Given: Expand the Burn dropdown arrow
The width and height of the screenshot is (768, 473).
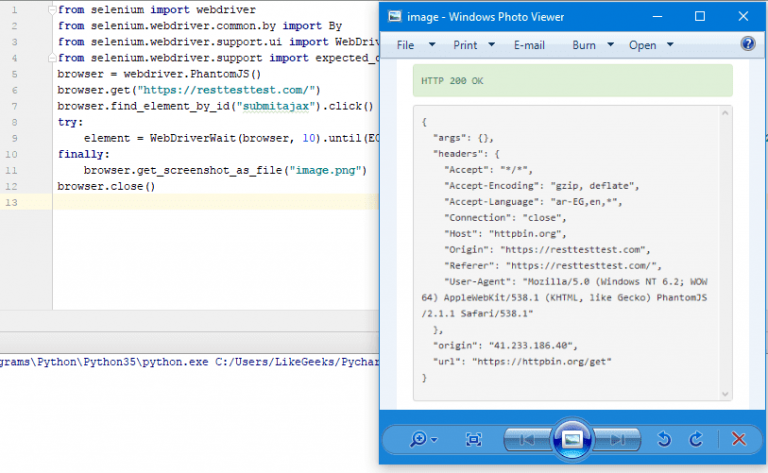Looking at the screenshot, I should [x=610, y=45].
